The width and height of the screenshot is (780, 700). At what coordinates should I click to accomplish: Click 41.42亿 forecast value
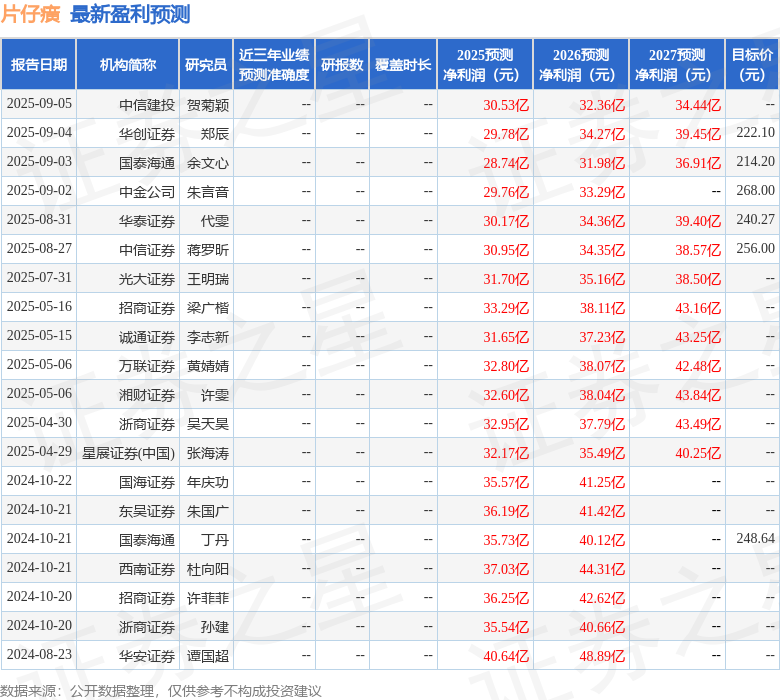pyautogui.click(x=602, y=511)
